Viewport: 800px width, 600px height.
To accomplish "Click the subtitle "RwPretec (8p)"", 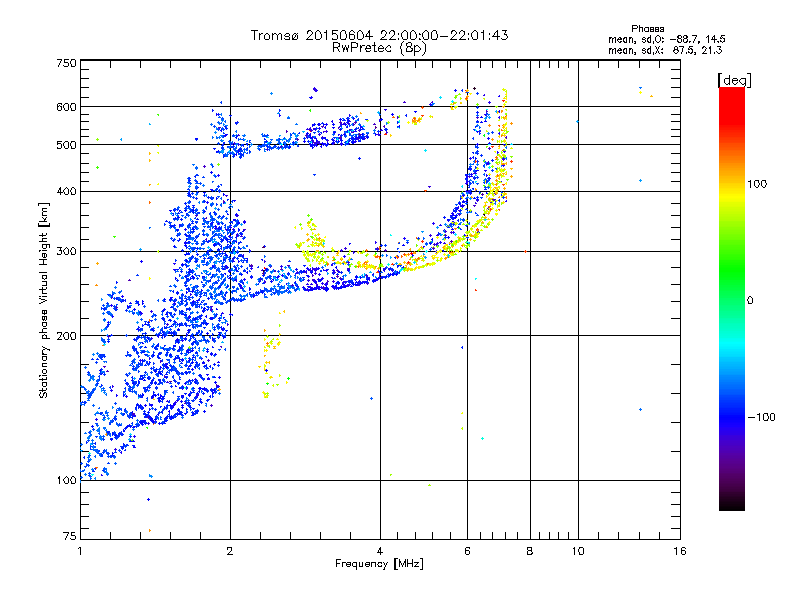I will tap(379, 48).
